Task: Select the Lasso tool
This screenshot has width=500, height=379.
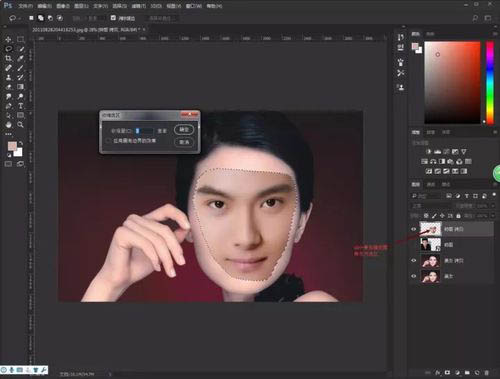Action: pos(8,49)
